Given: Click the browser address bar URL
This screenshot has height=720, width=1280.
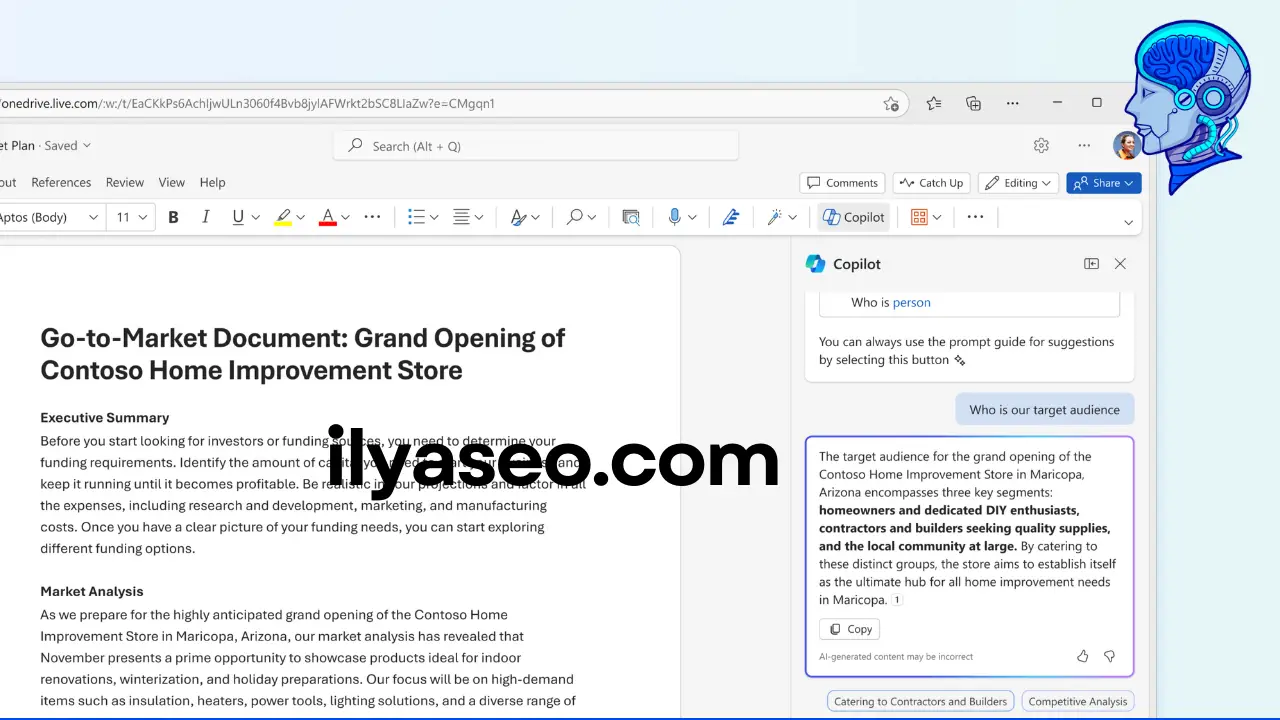Looking at the screenshot, I should pyautogui.click(x=247, y=103).
